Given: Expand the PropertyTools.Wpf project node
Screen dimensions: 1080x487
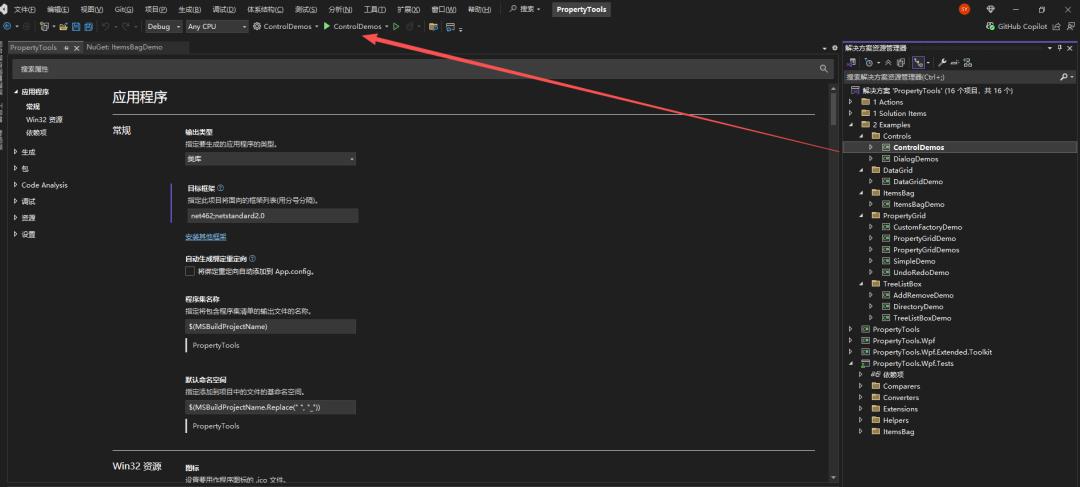Looking at the screenshot, I should [851, 340].
